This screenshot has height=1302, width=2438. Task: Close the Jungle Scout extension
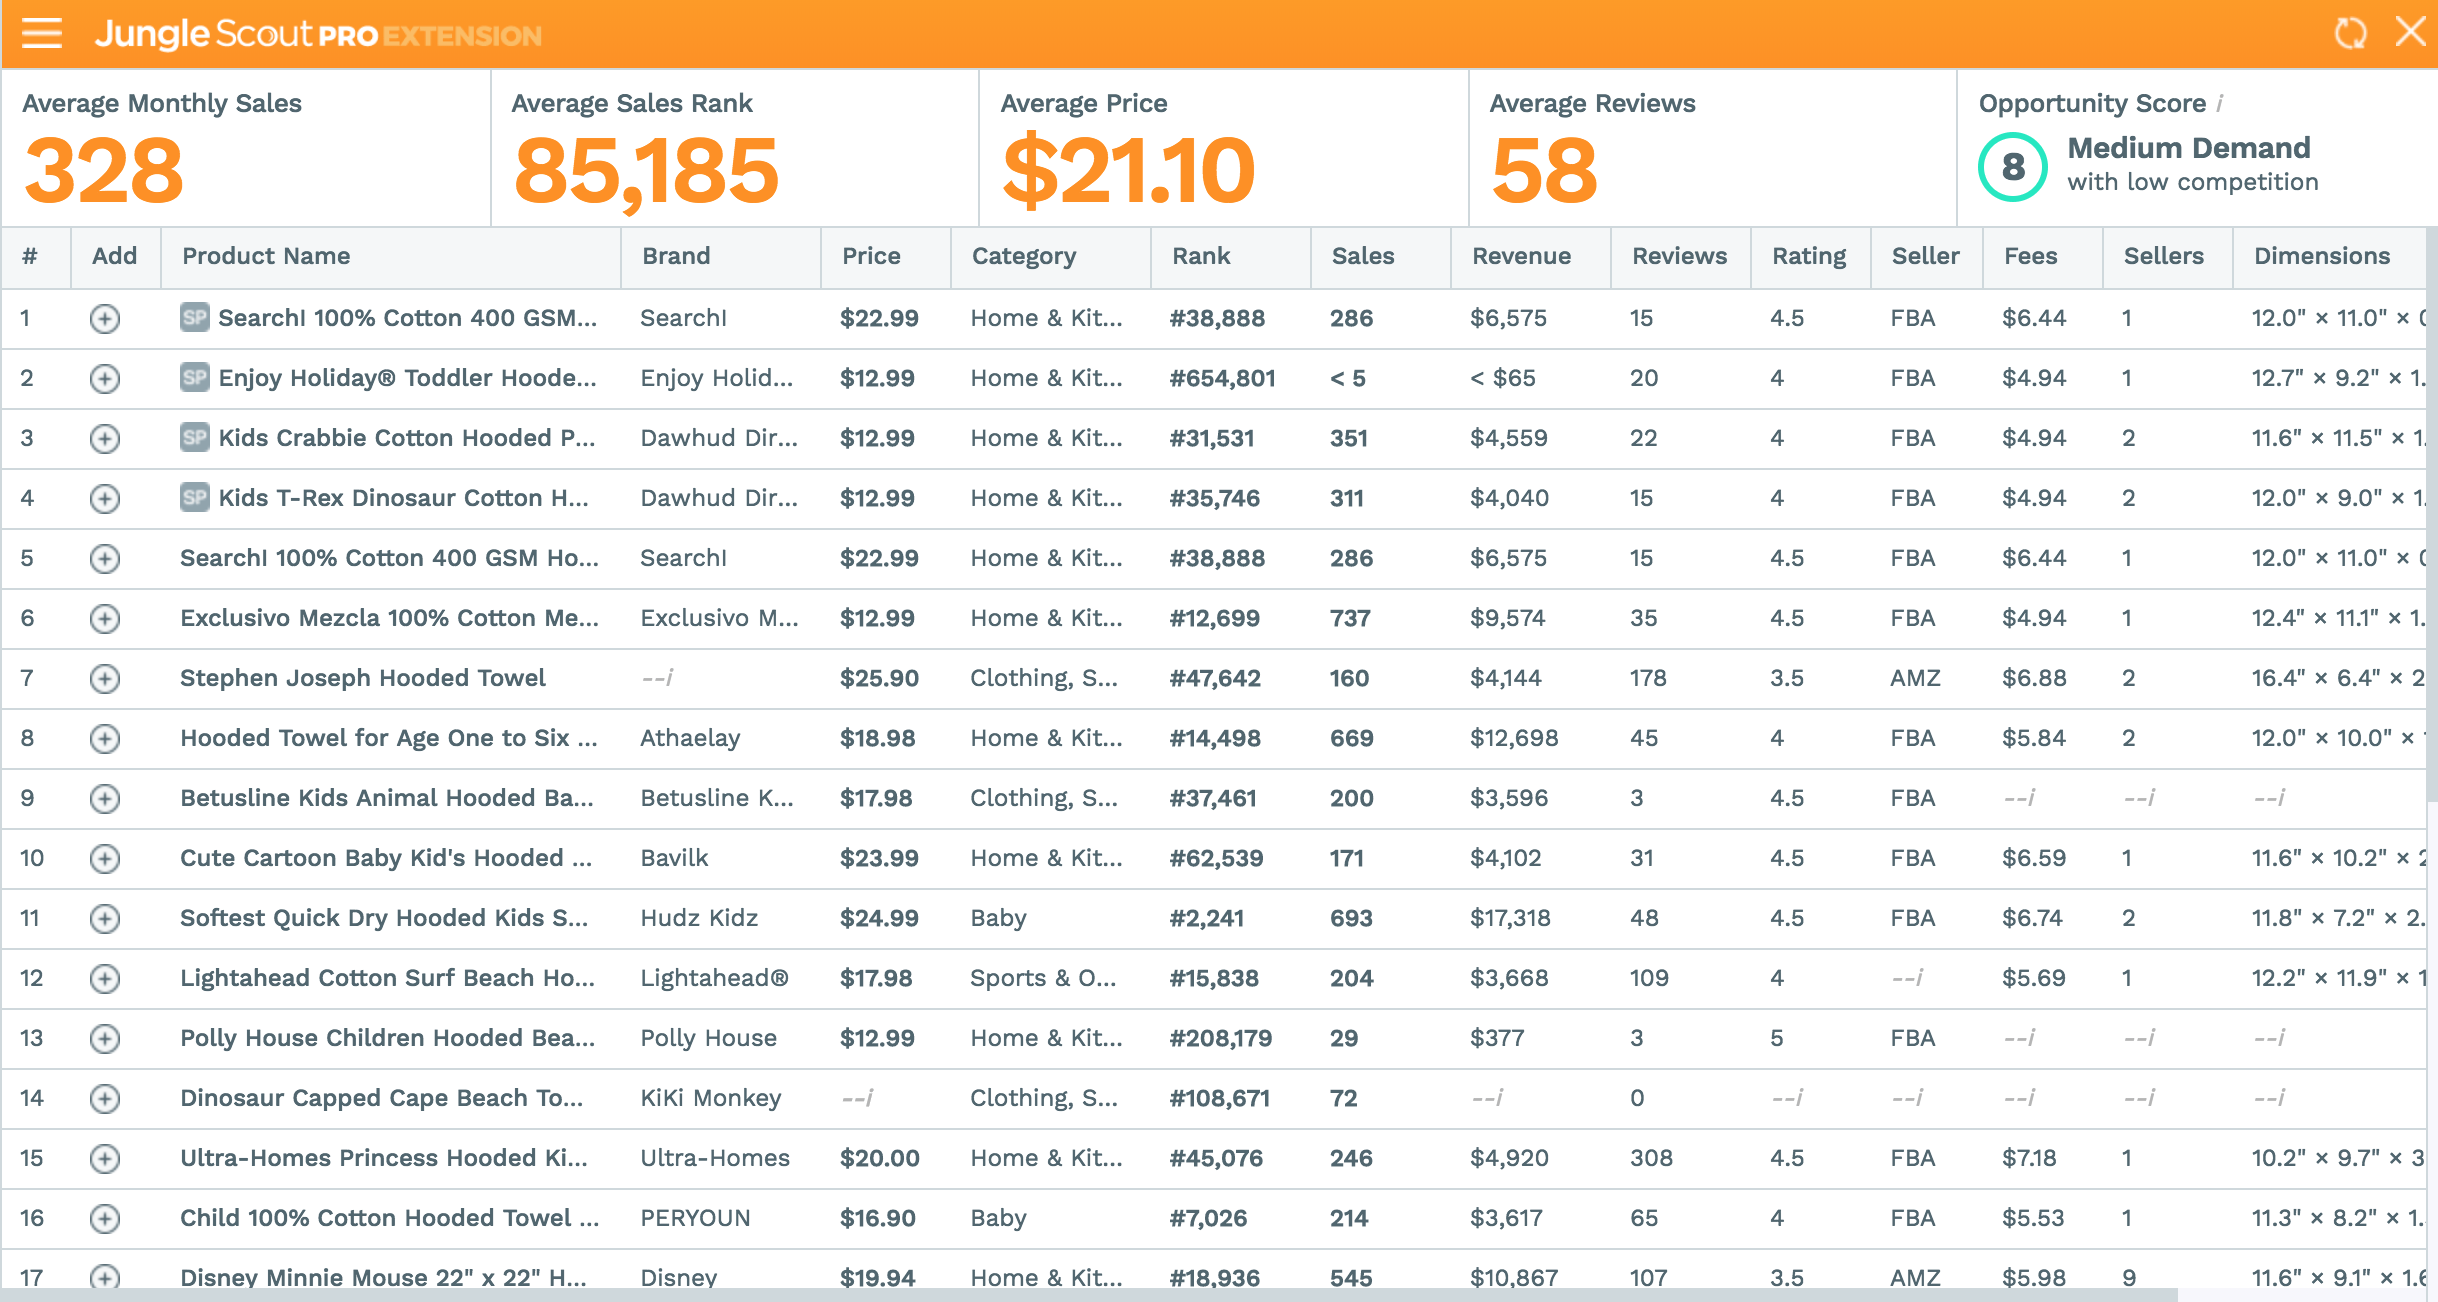2411,32
